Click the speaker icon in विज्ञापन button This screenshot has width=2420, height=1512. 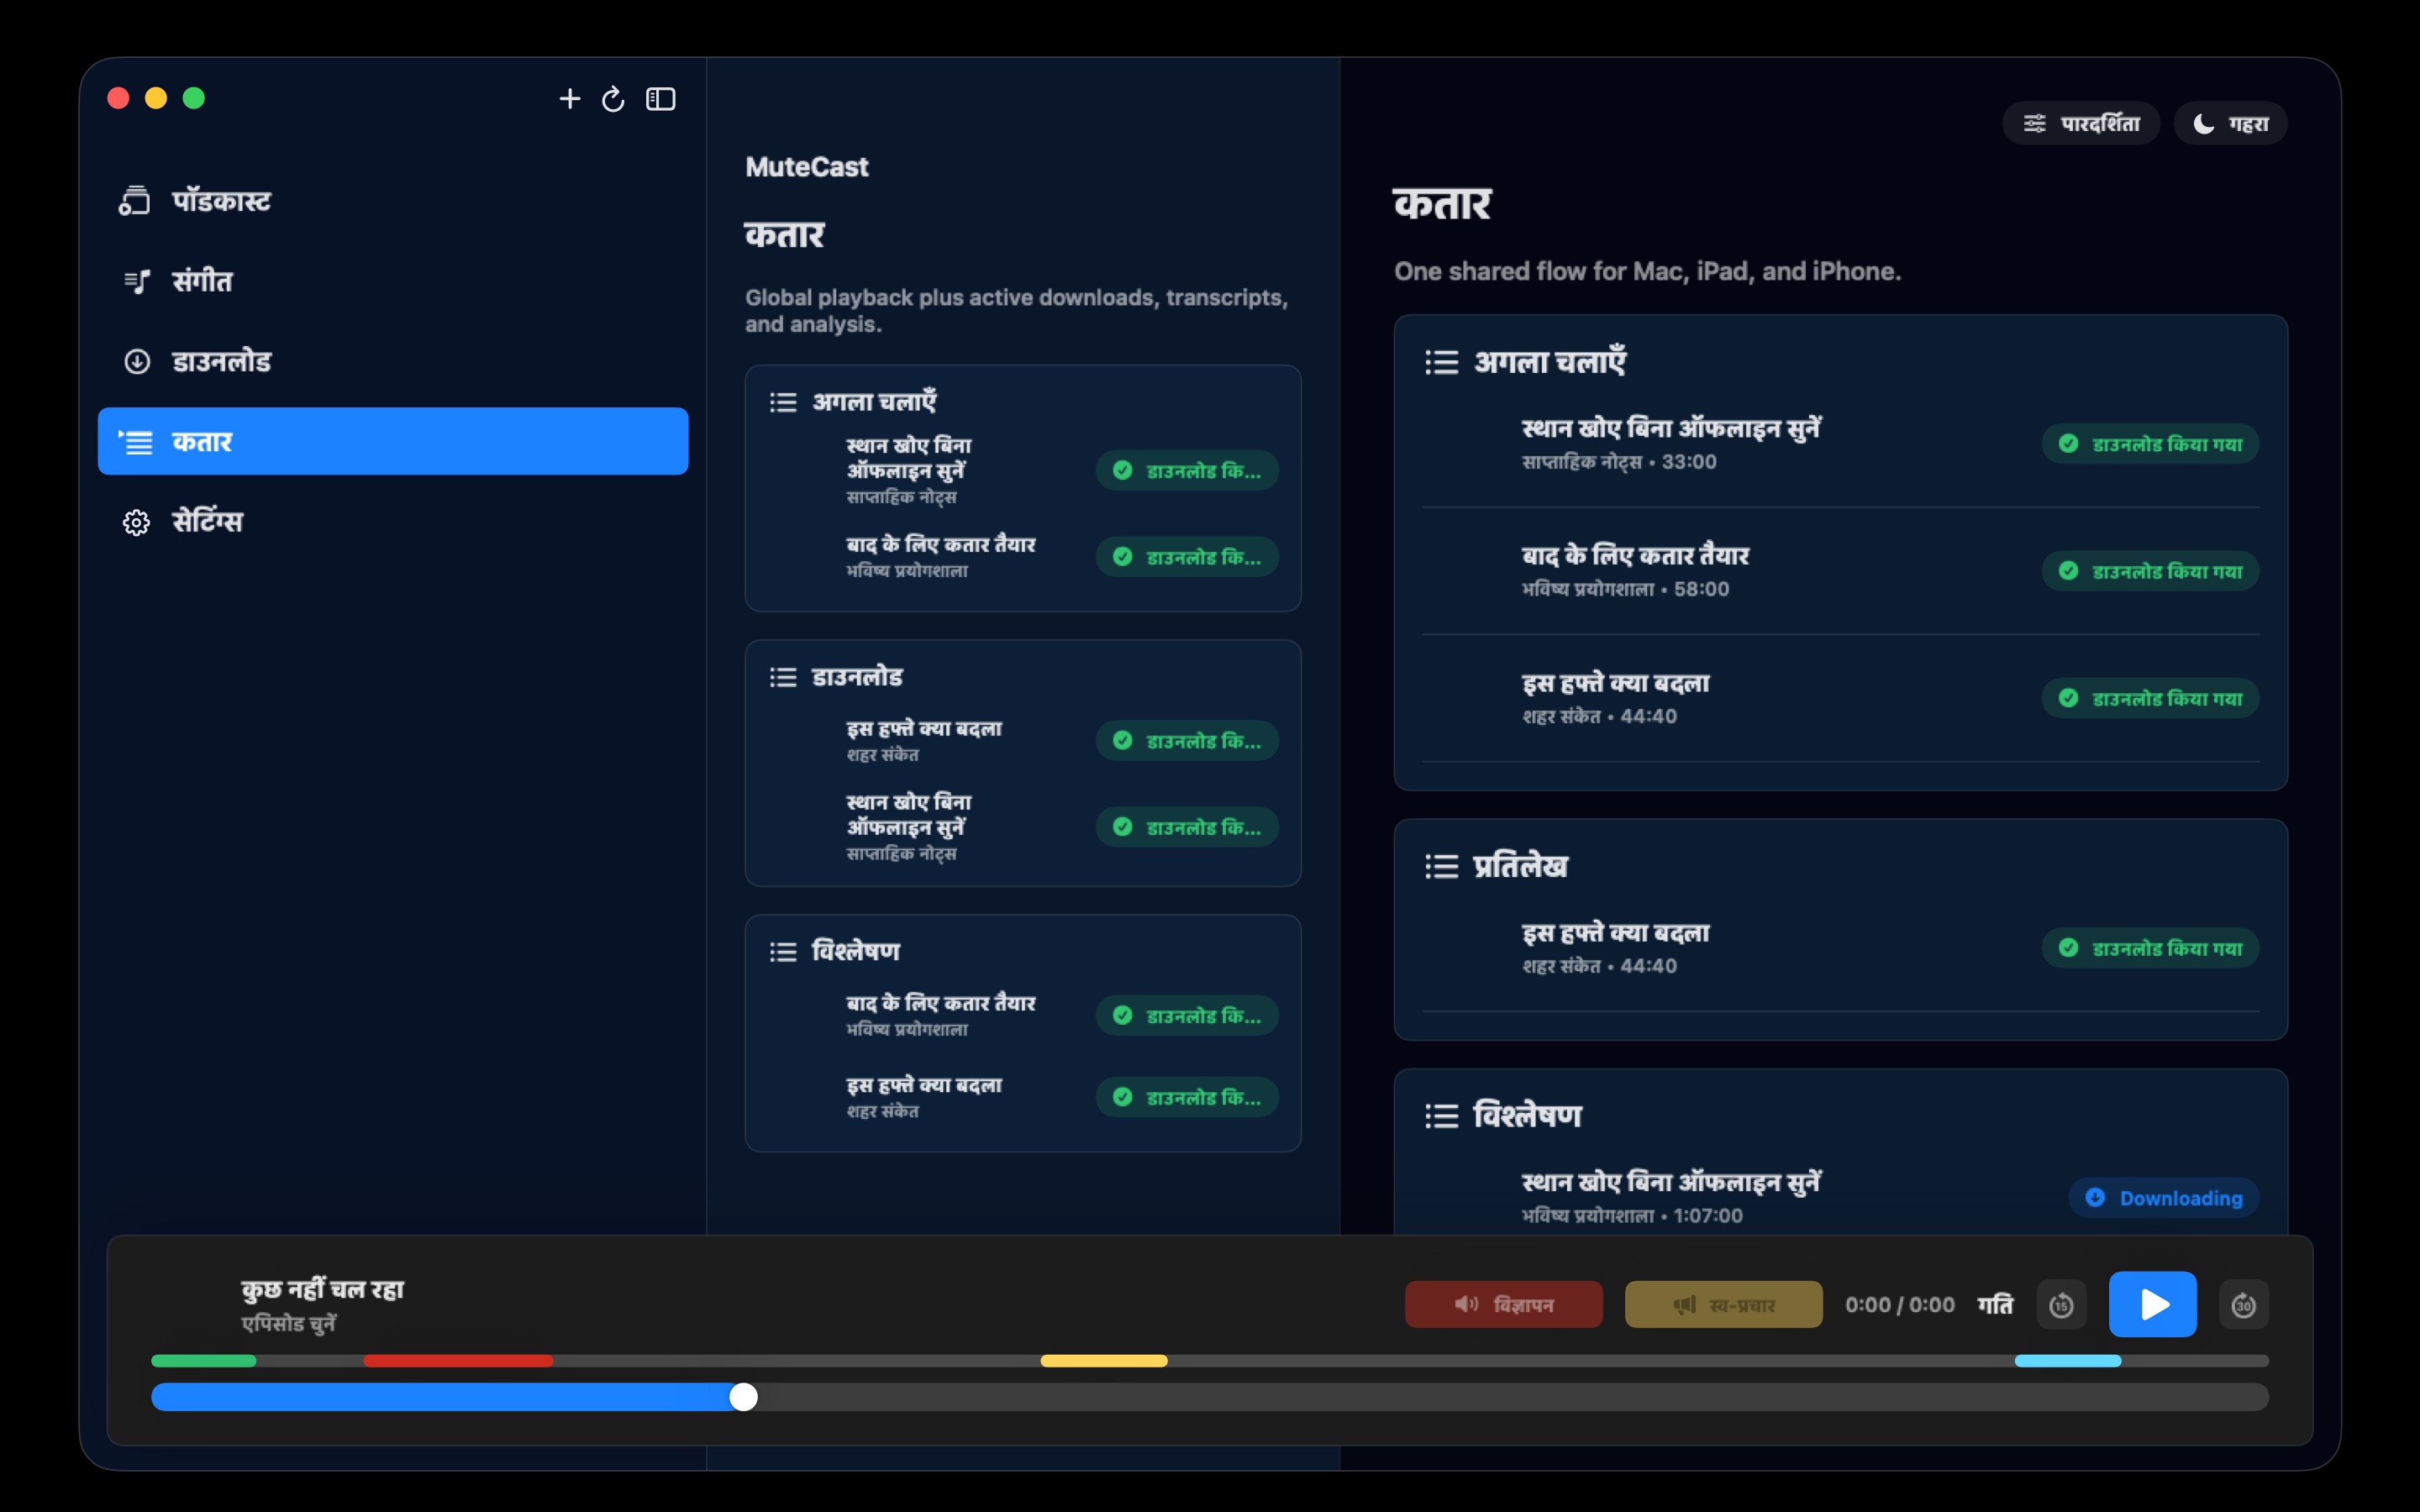(x=1466, y=1304)
